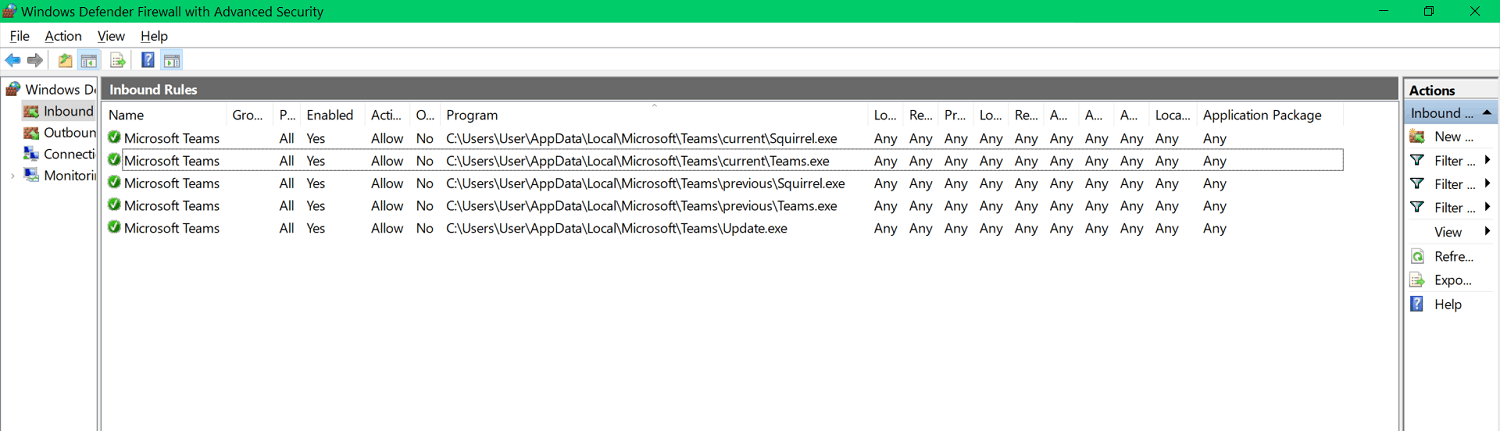This screenshot has height=431, width=1500.
Task: Sort by the Group column header
Action: click(250, 115)
